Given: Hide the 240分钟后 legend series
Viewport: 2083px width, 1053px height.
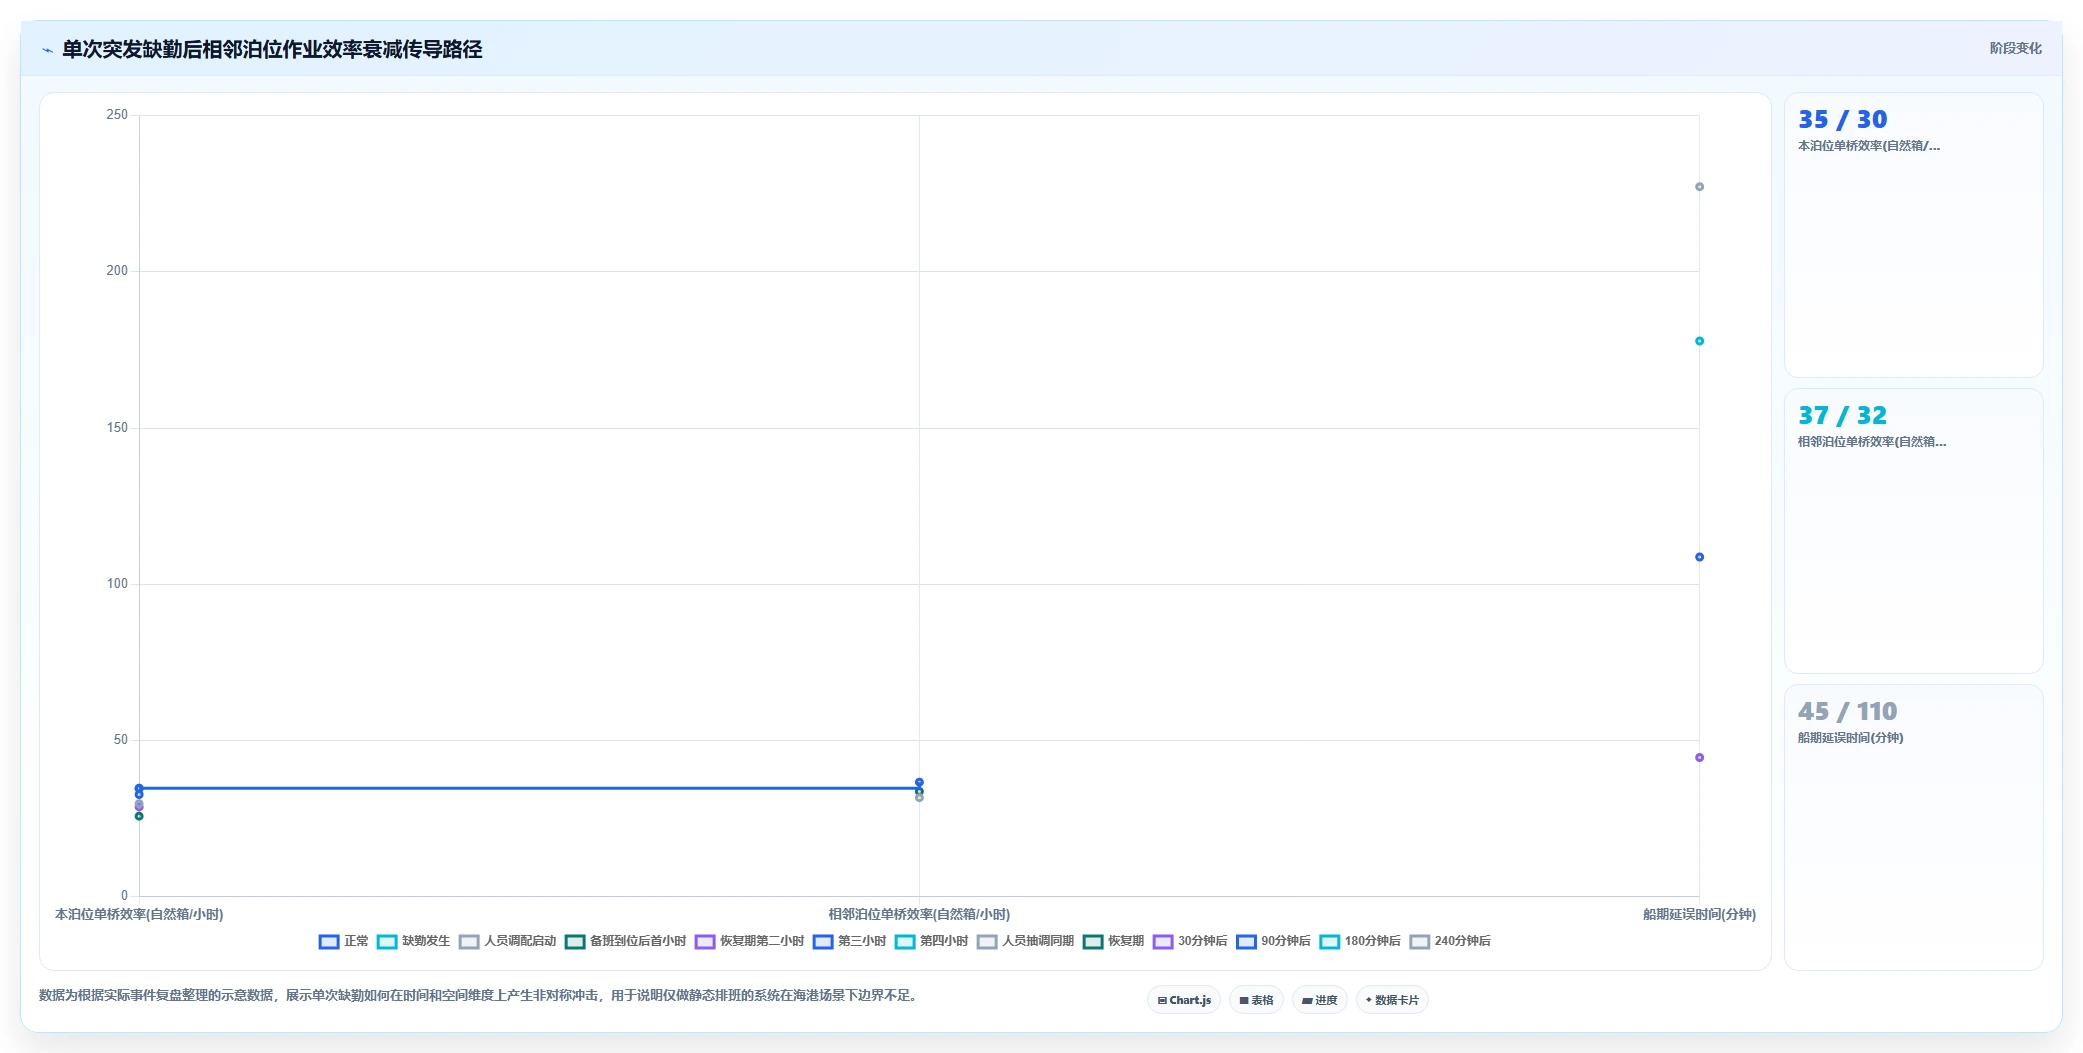Looking at the screenshot, I should 1450,941.
